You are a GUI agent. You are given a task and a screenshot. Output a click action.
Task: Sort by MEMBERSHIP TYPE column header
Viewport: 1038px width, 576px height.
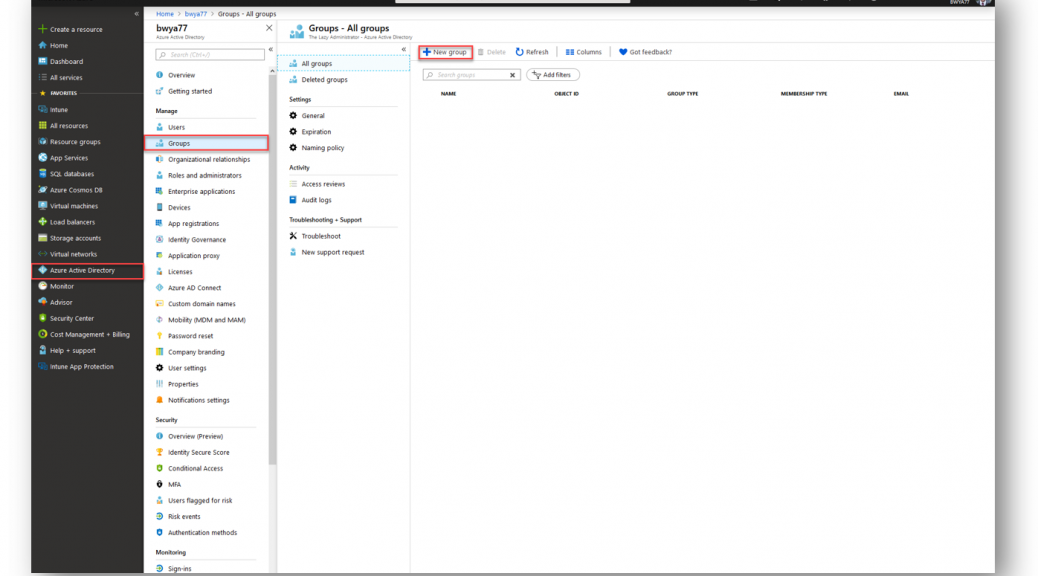pos(804,94)
